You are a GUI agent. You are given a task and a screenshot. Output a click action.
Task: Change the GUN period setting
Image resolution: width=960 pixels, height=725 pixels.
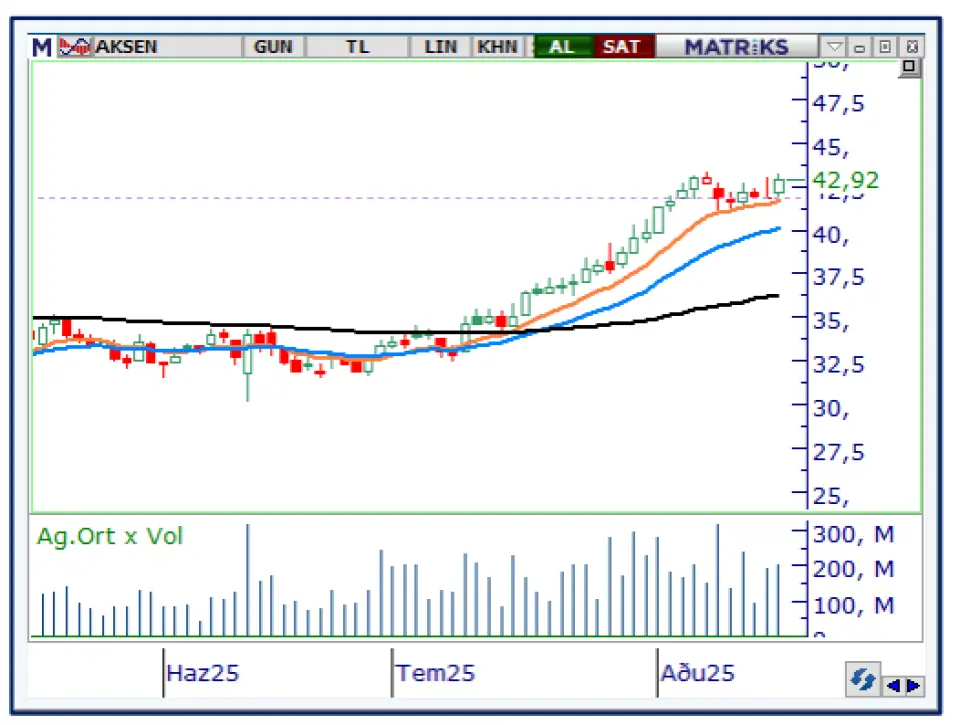273,47
